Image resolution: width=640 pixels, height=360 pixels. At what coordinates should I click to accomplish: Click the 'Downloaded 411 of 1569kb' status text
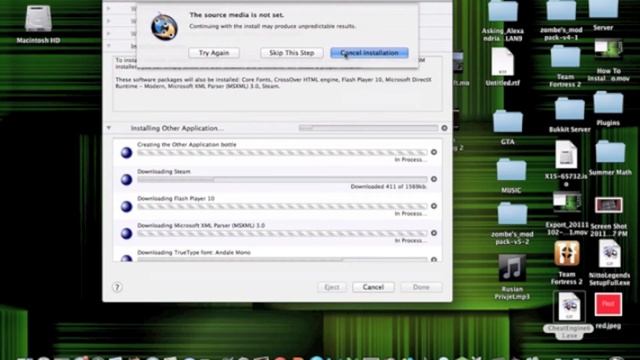[x=389, y=187]
